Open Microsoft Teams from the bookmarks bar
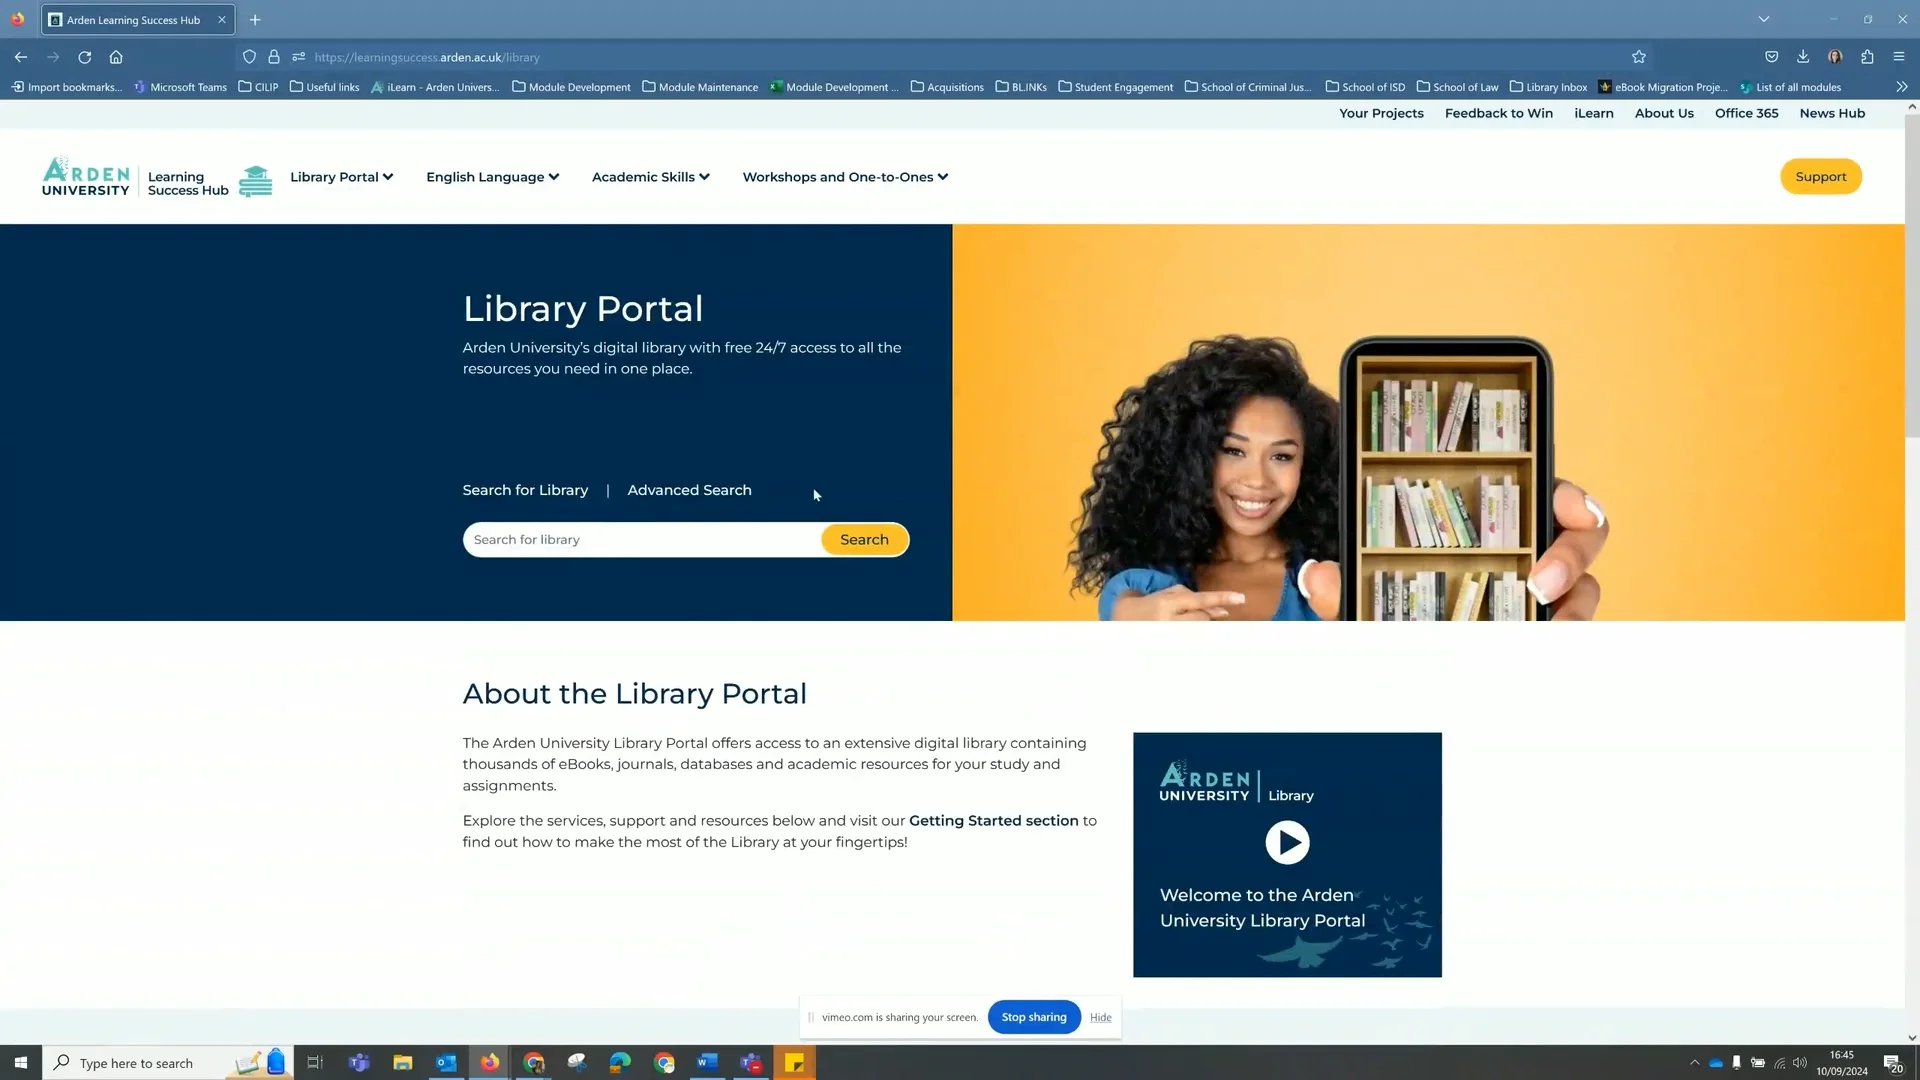The height and width of the screenshot is (1080, 1920). click(180, 87)
